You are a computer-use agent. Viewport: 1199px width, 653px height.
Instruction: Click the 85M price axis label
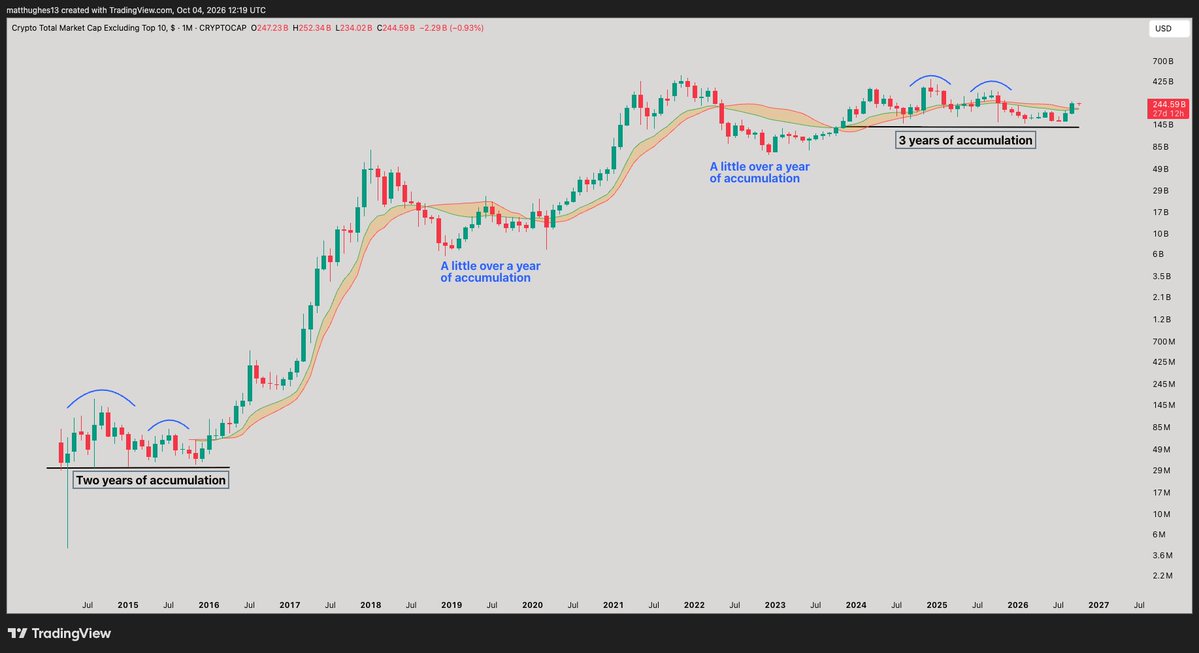[x=1161, y=427]
